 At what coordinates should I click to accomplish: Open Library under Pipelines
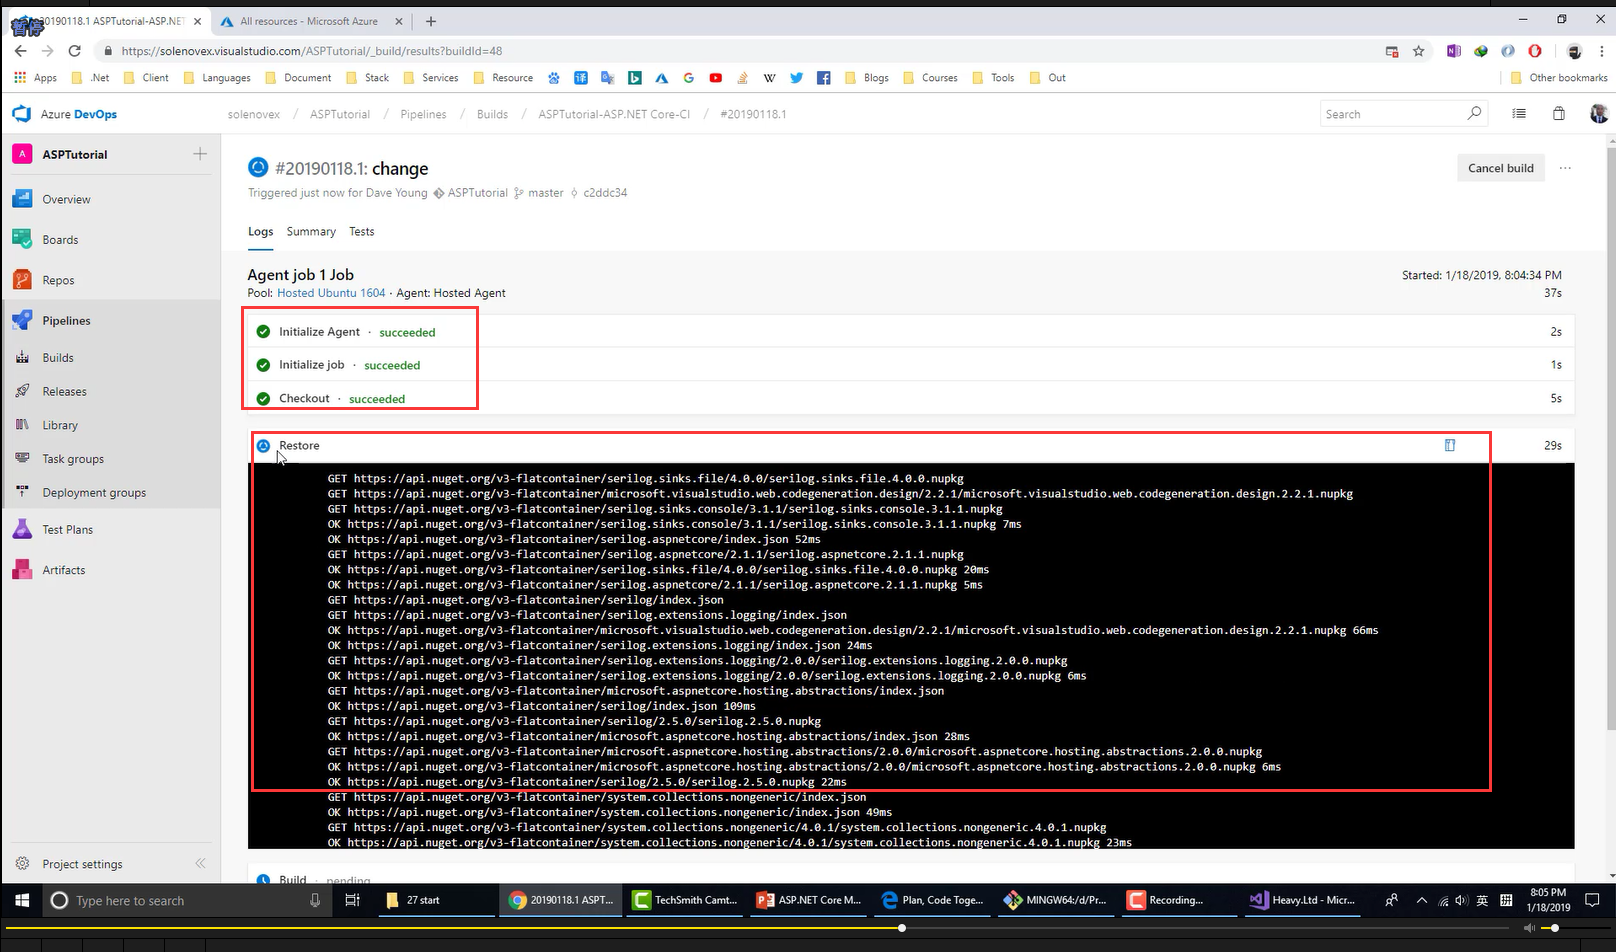60,425
